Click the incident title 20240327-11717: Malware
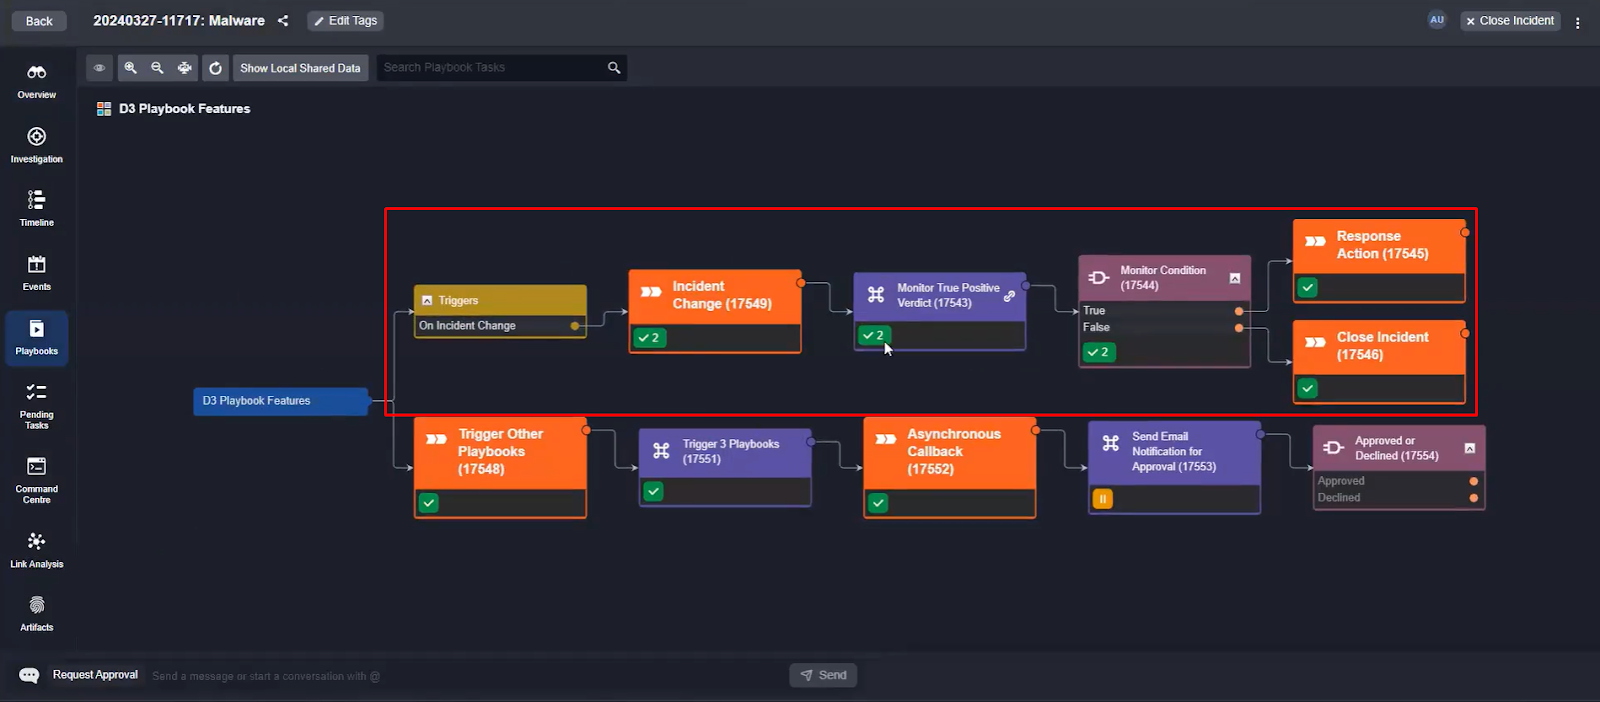 pos(179,20)
